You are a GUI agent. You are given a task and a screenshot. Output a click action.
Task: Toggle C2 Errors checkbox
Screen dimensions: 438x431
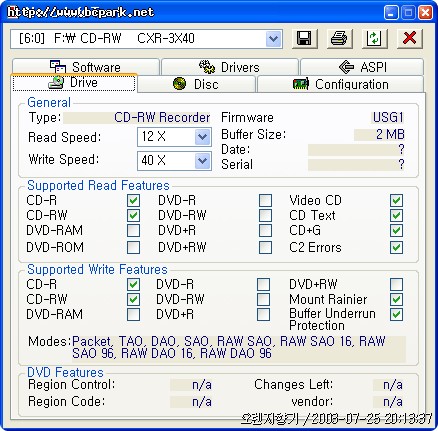397,248
